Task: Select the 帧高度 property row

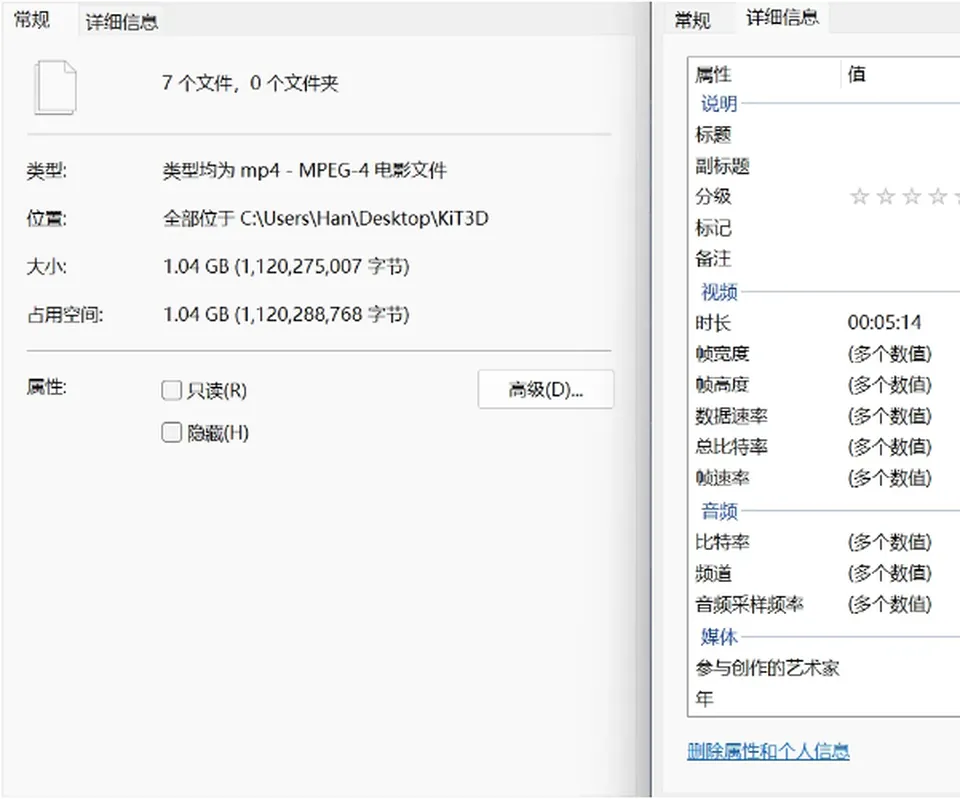Action: (x=825, y=385)
